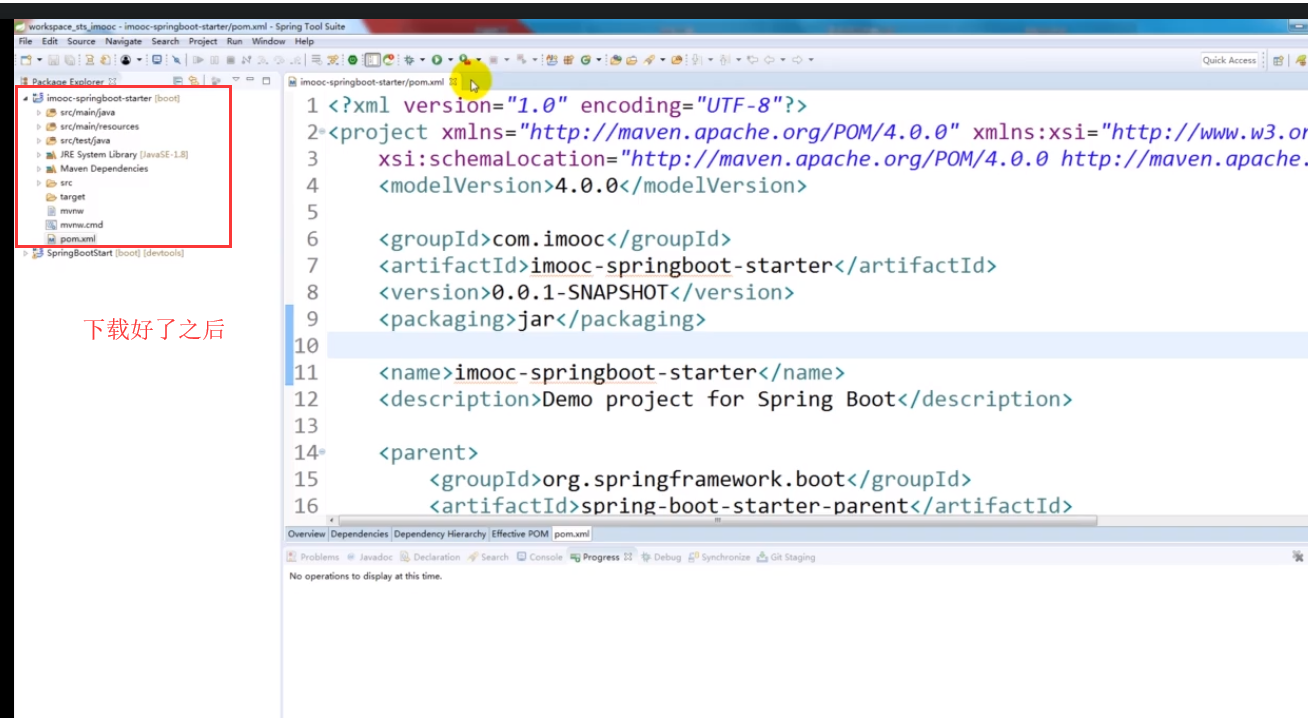The image size is (1308, 718).
Task: Expand the JRE System Library node
Action: tap(39, 155)
